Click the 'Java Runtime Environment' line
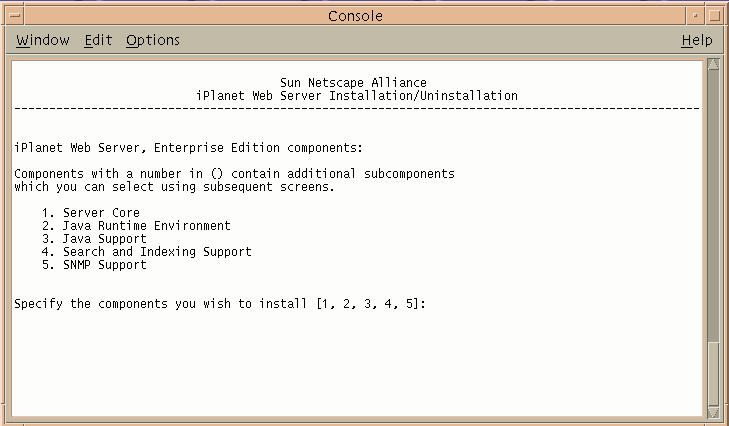The width and height of the screenshot is (729, 426). tap(146, 226)
